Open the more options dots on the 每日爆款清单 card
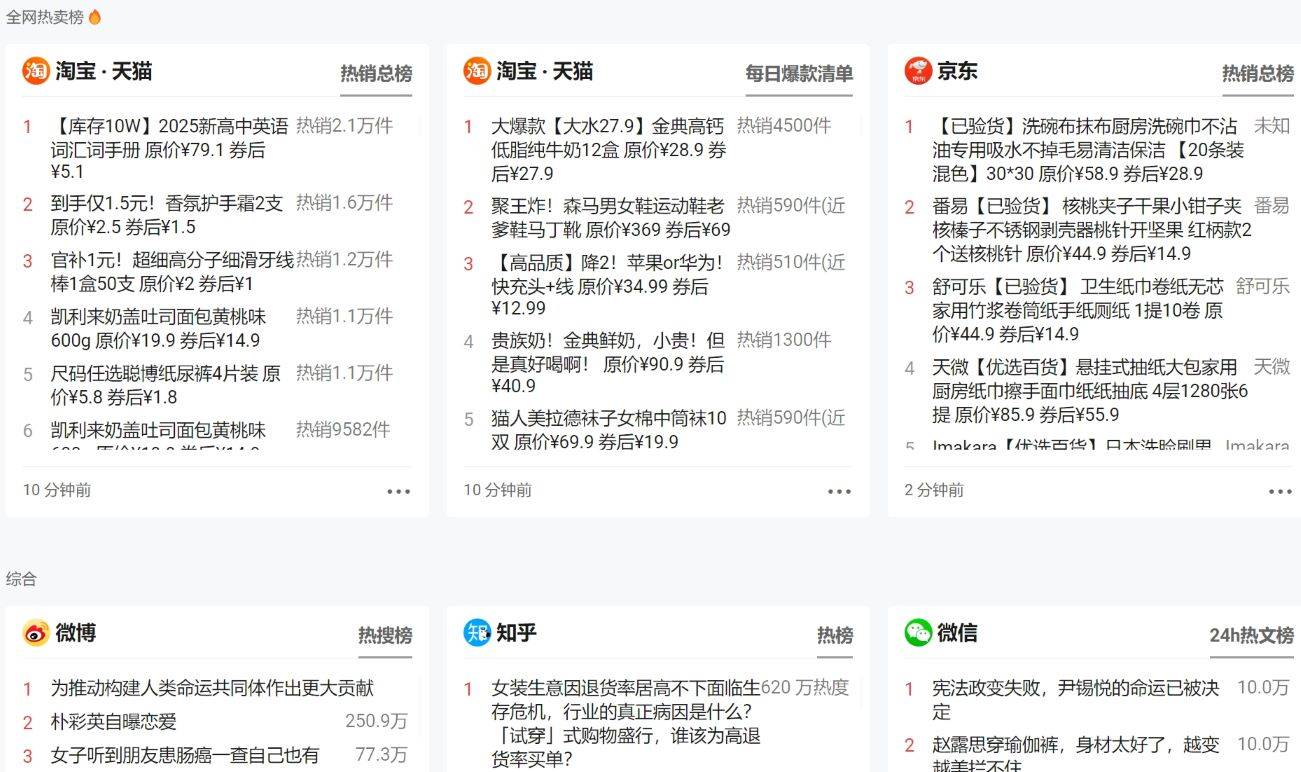 coord(840,491)
